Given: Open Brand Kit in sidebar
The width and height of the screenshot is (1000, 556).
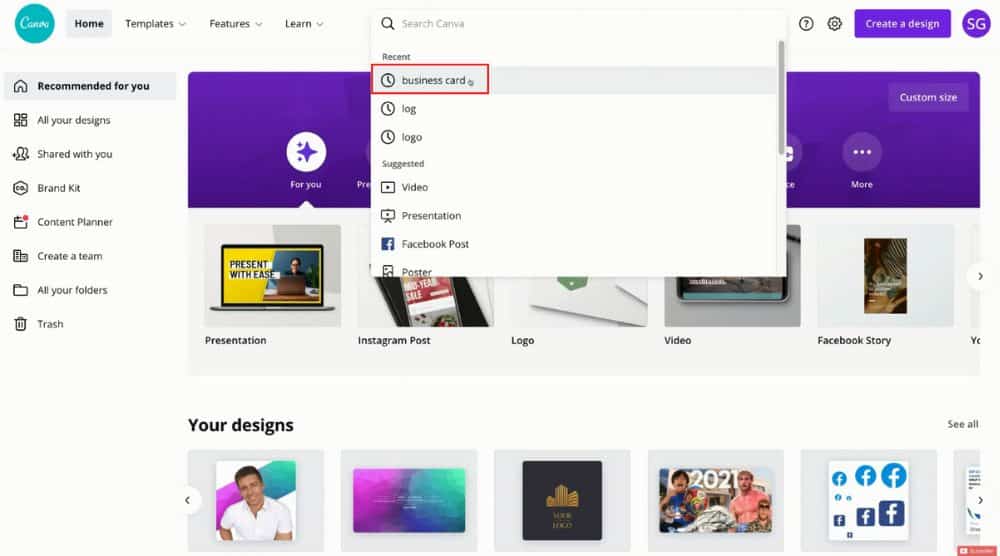Looking at the screenshot, I should (90, 188).
